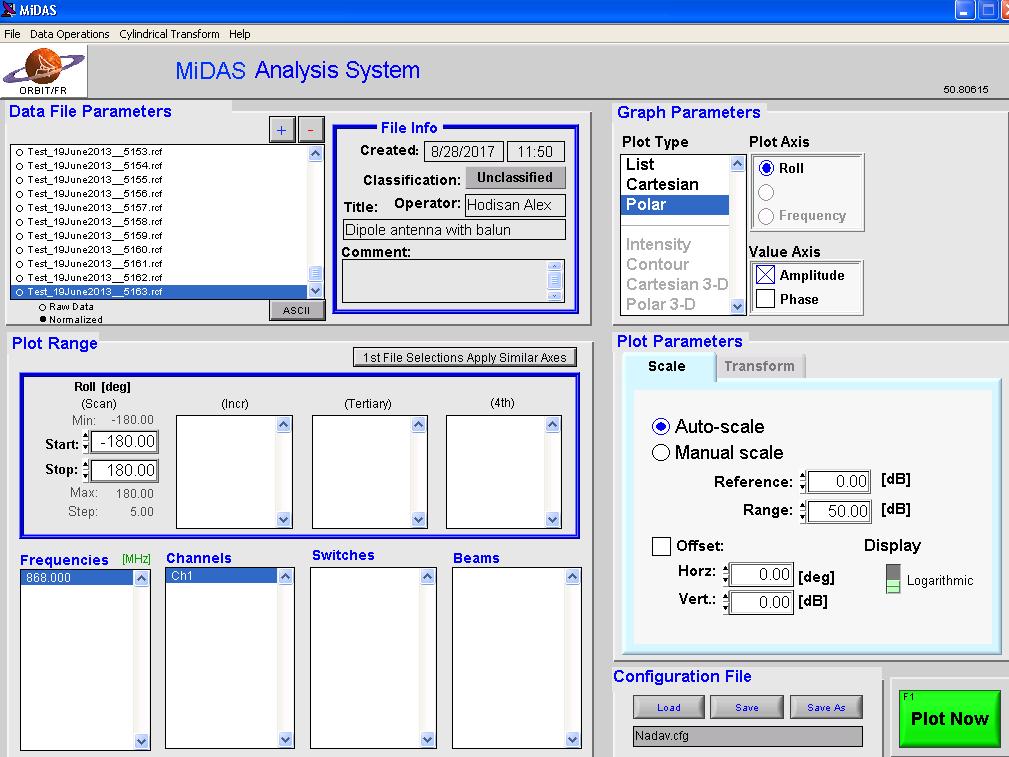Toggle the Logarithmic display switch

pyautogui.click(x=893, y=579)
